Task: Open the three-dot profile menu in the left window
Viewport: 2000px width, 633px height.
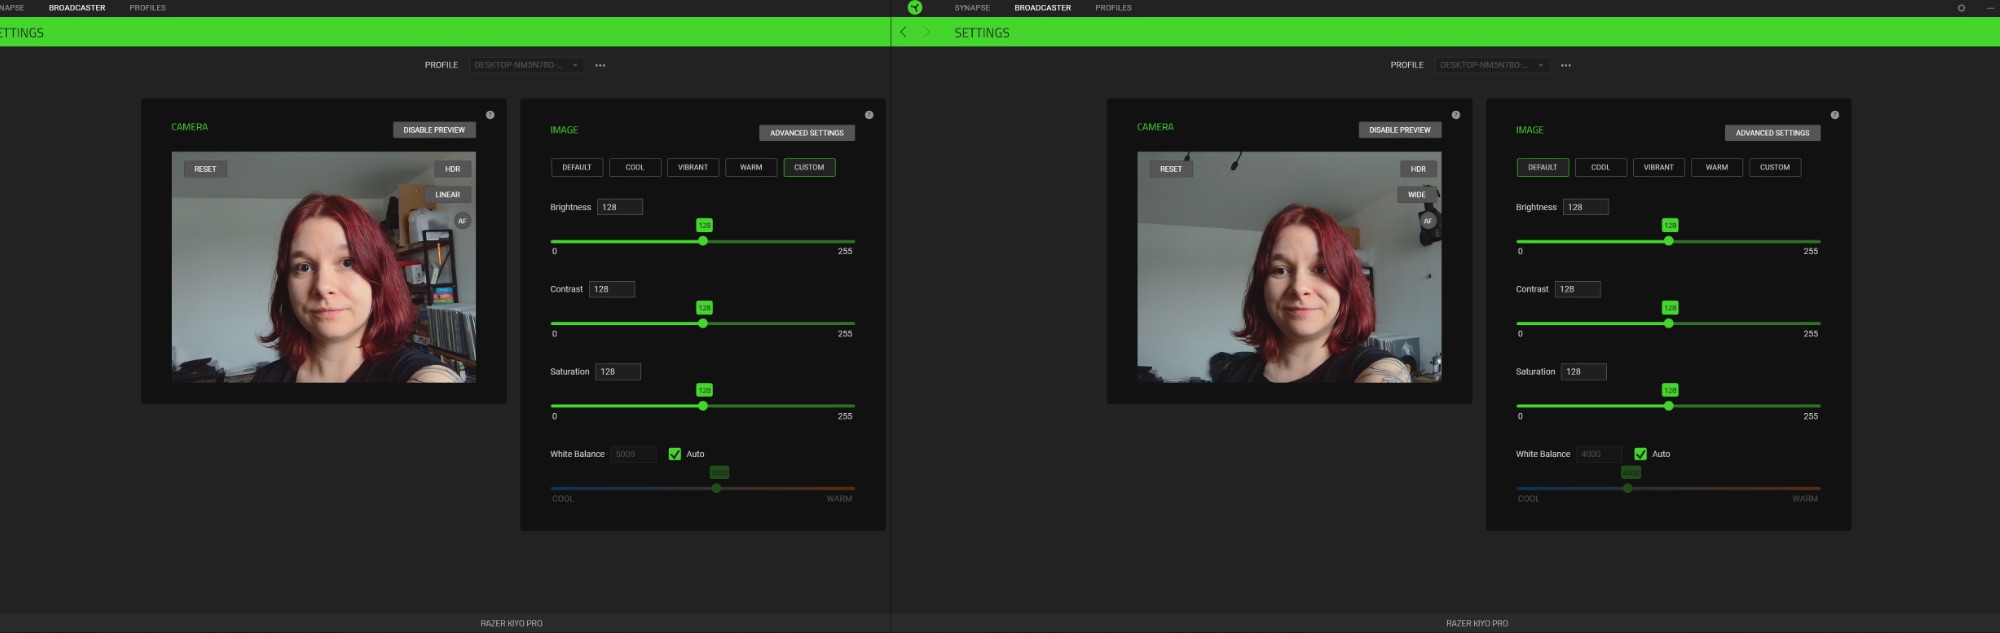Action: pos(600,65)
